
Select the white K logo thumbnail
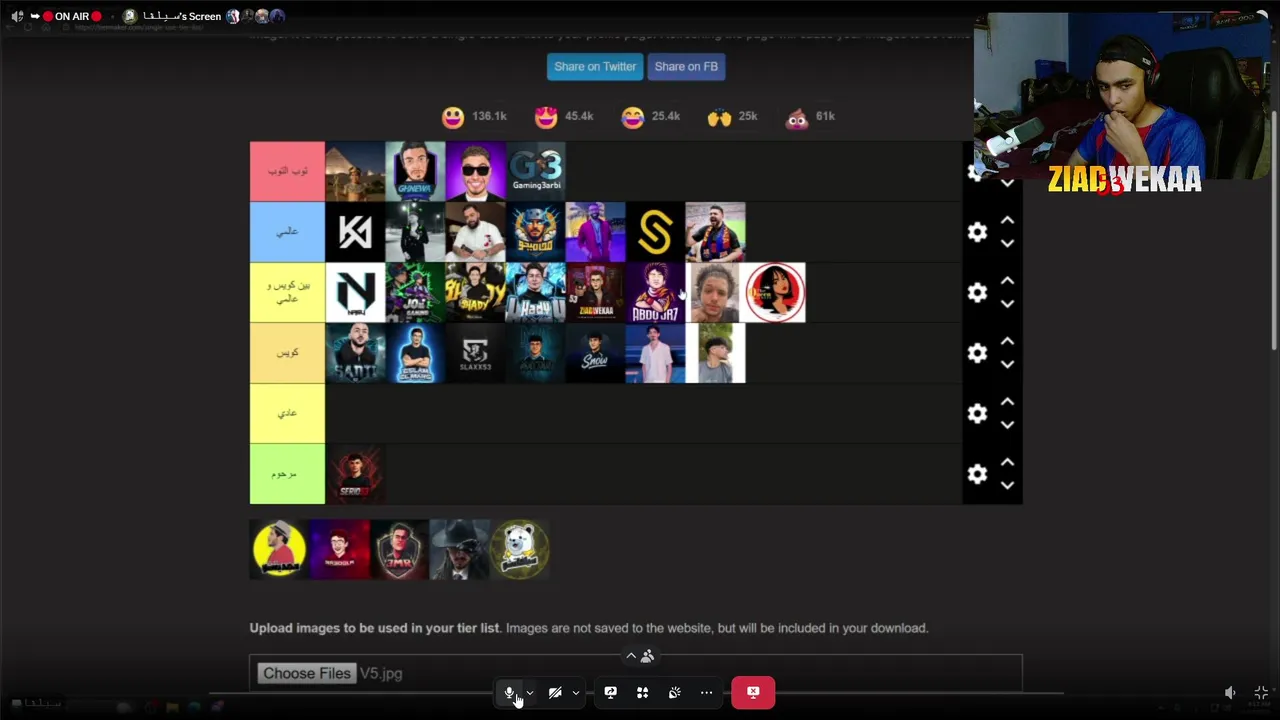point(355,232)
